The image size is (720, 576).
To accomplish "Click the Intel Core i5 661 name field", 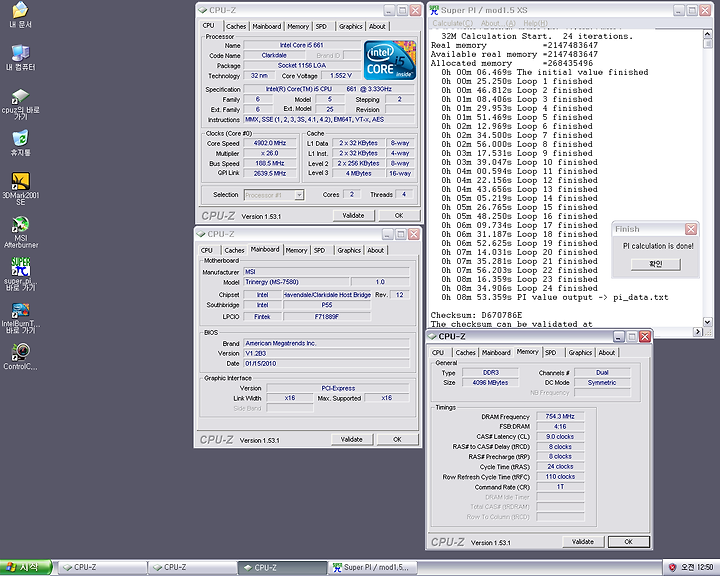I will click(302, 45).
